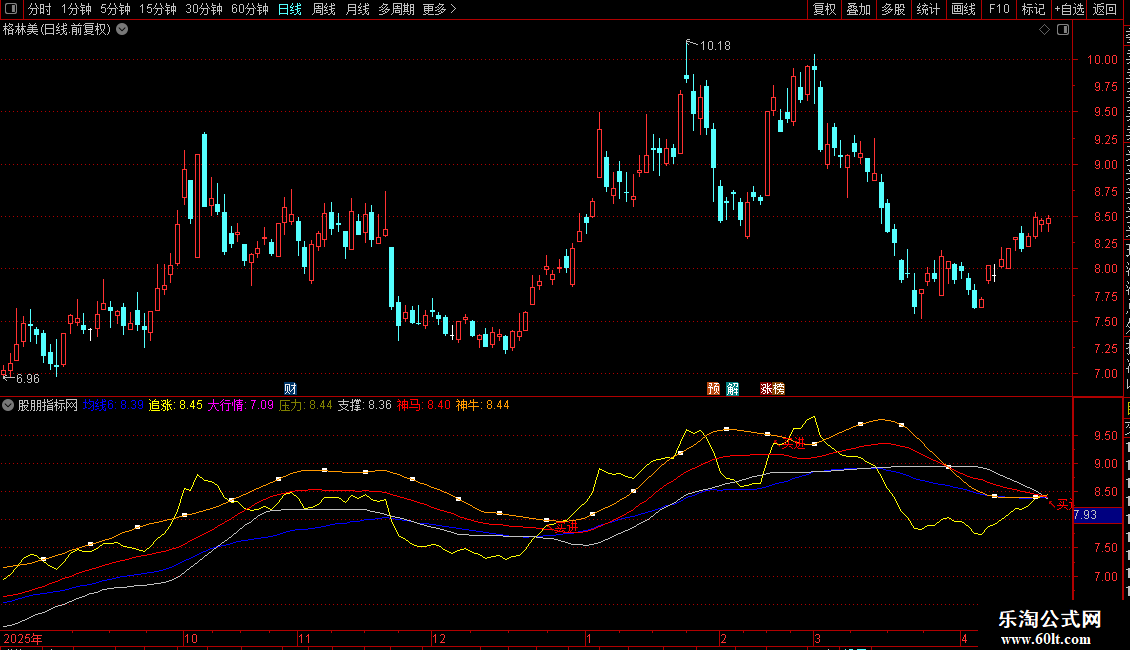Click the 解 marker icon
This screenshot has height=650, width=1130.
(x=733, y=388)
